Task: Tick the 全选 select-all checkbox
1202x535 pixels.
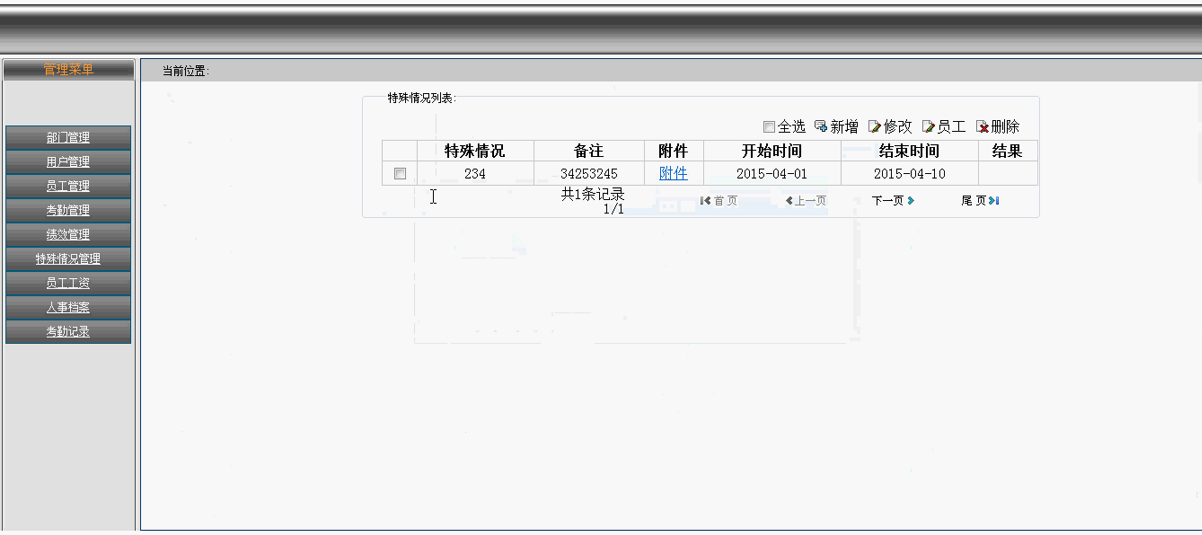Action: [x=768, y=127]
